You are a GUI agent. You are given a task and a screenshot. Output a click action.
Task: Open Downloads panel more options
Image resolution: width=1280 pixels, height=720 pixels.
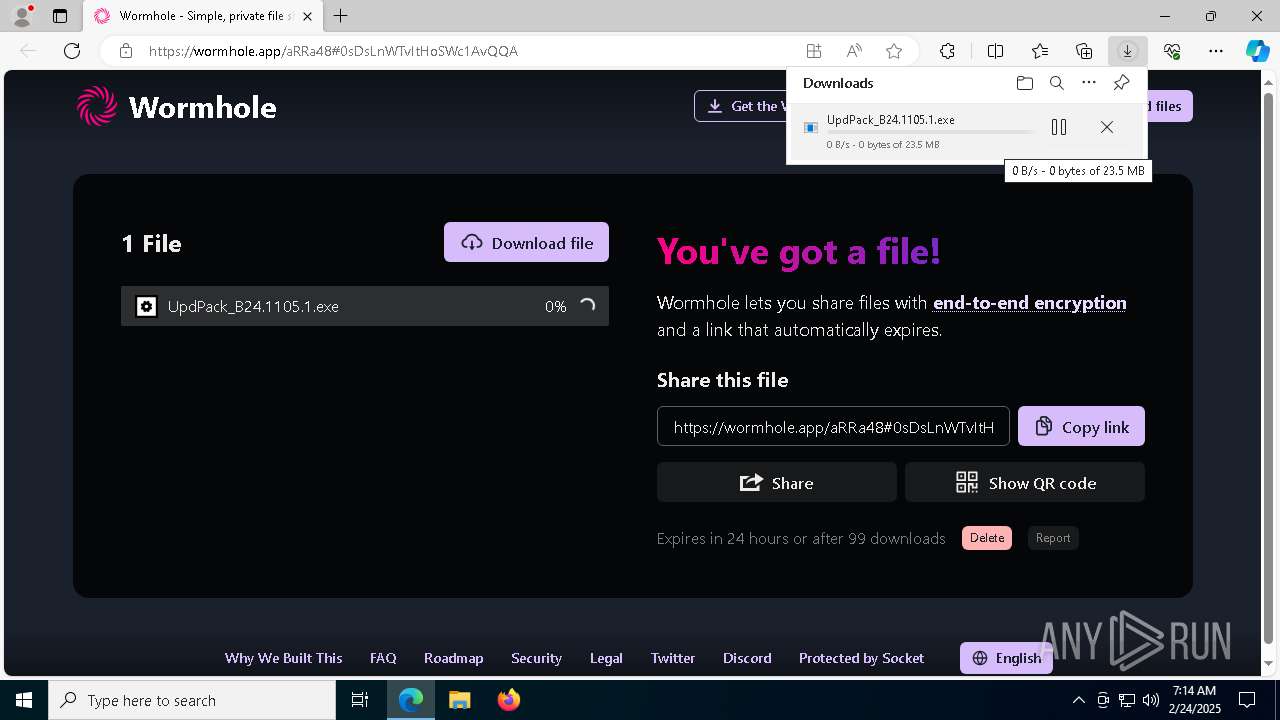click(1089, 83)
